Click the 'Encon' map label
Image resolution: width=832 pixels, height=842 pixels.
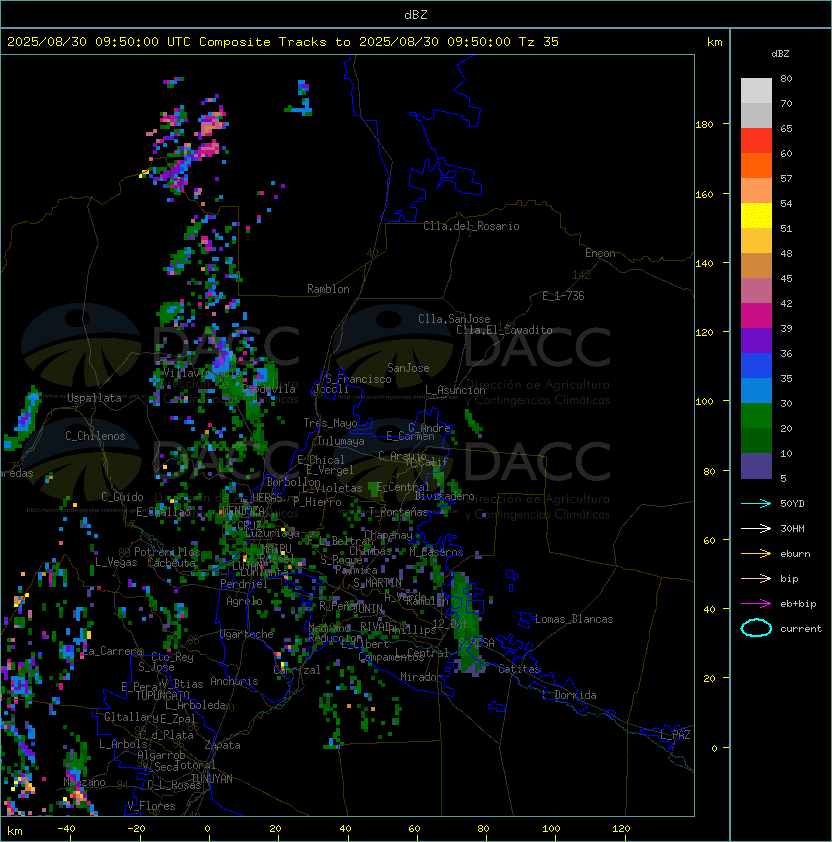tap(600, 253)
